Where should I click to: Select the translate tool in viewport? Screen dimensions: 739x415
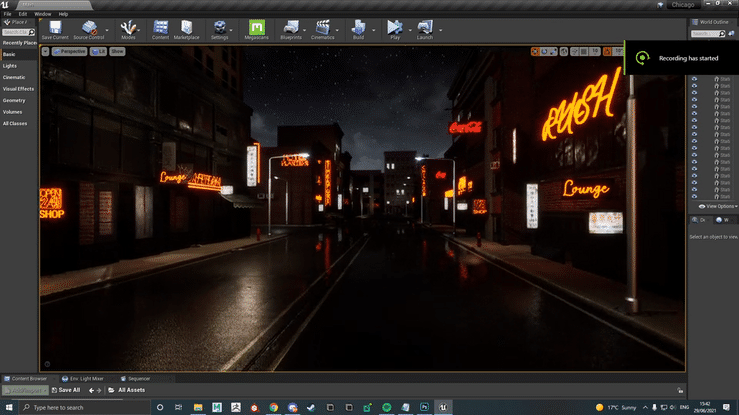535,51
